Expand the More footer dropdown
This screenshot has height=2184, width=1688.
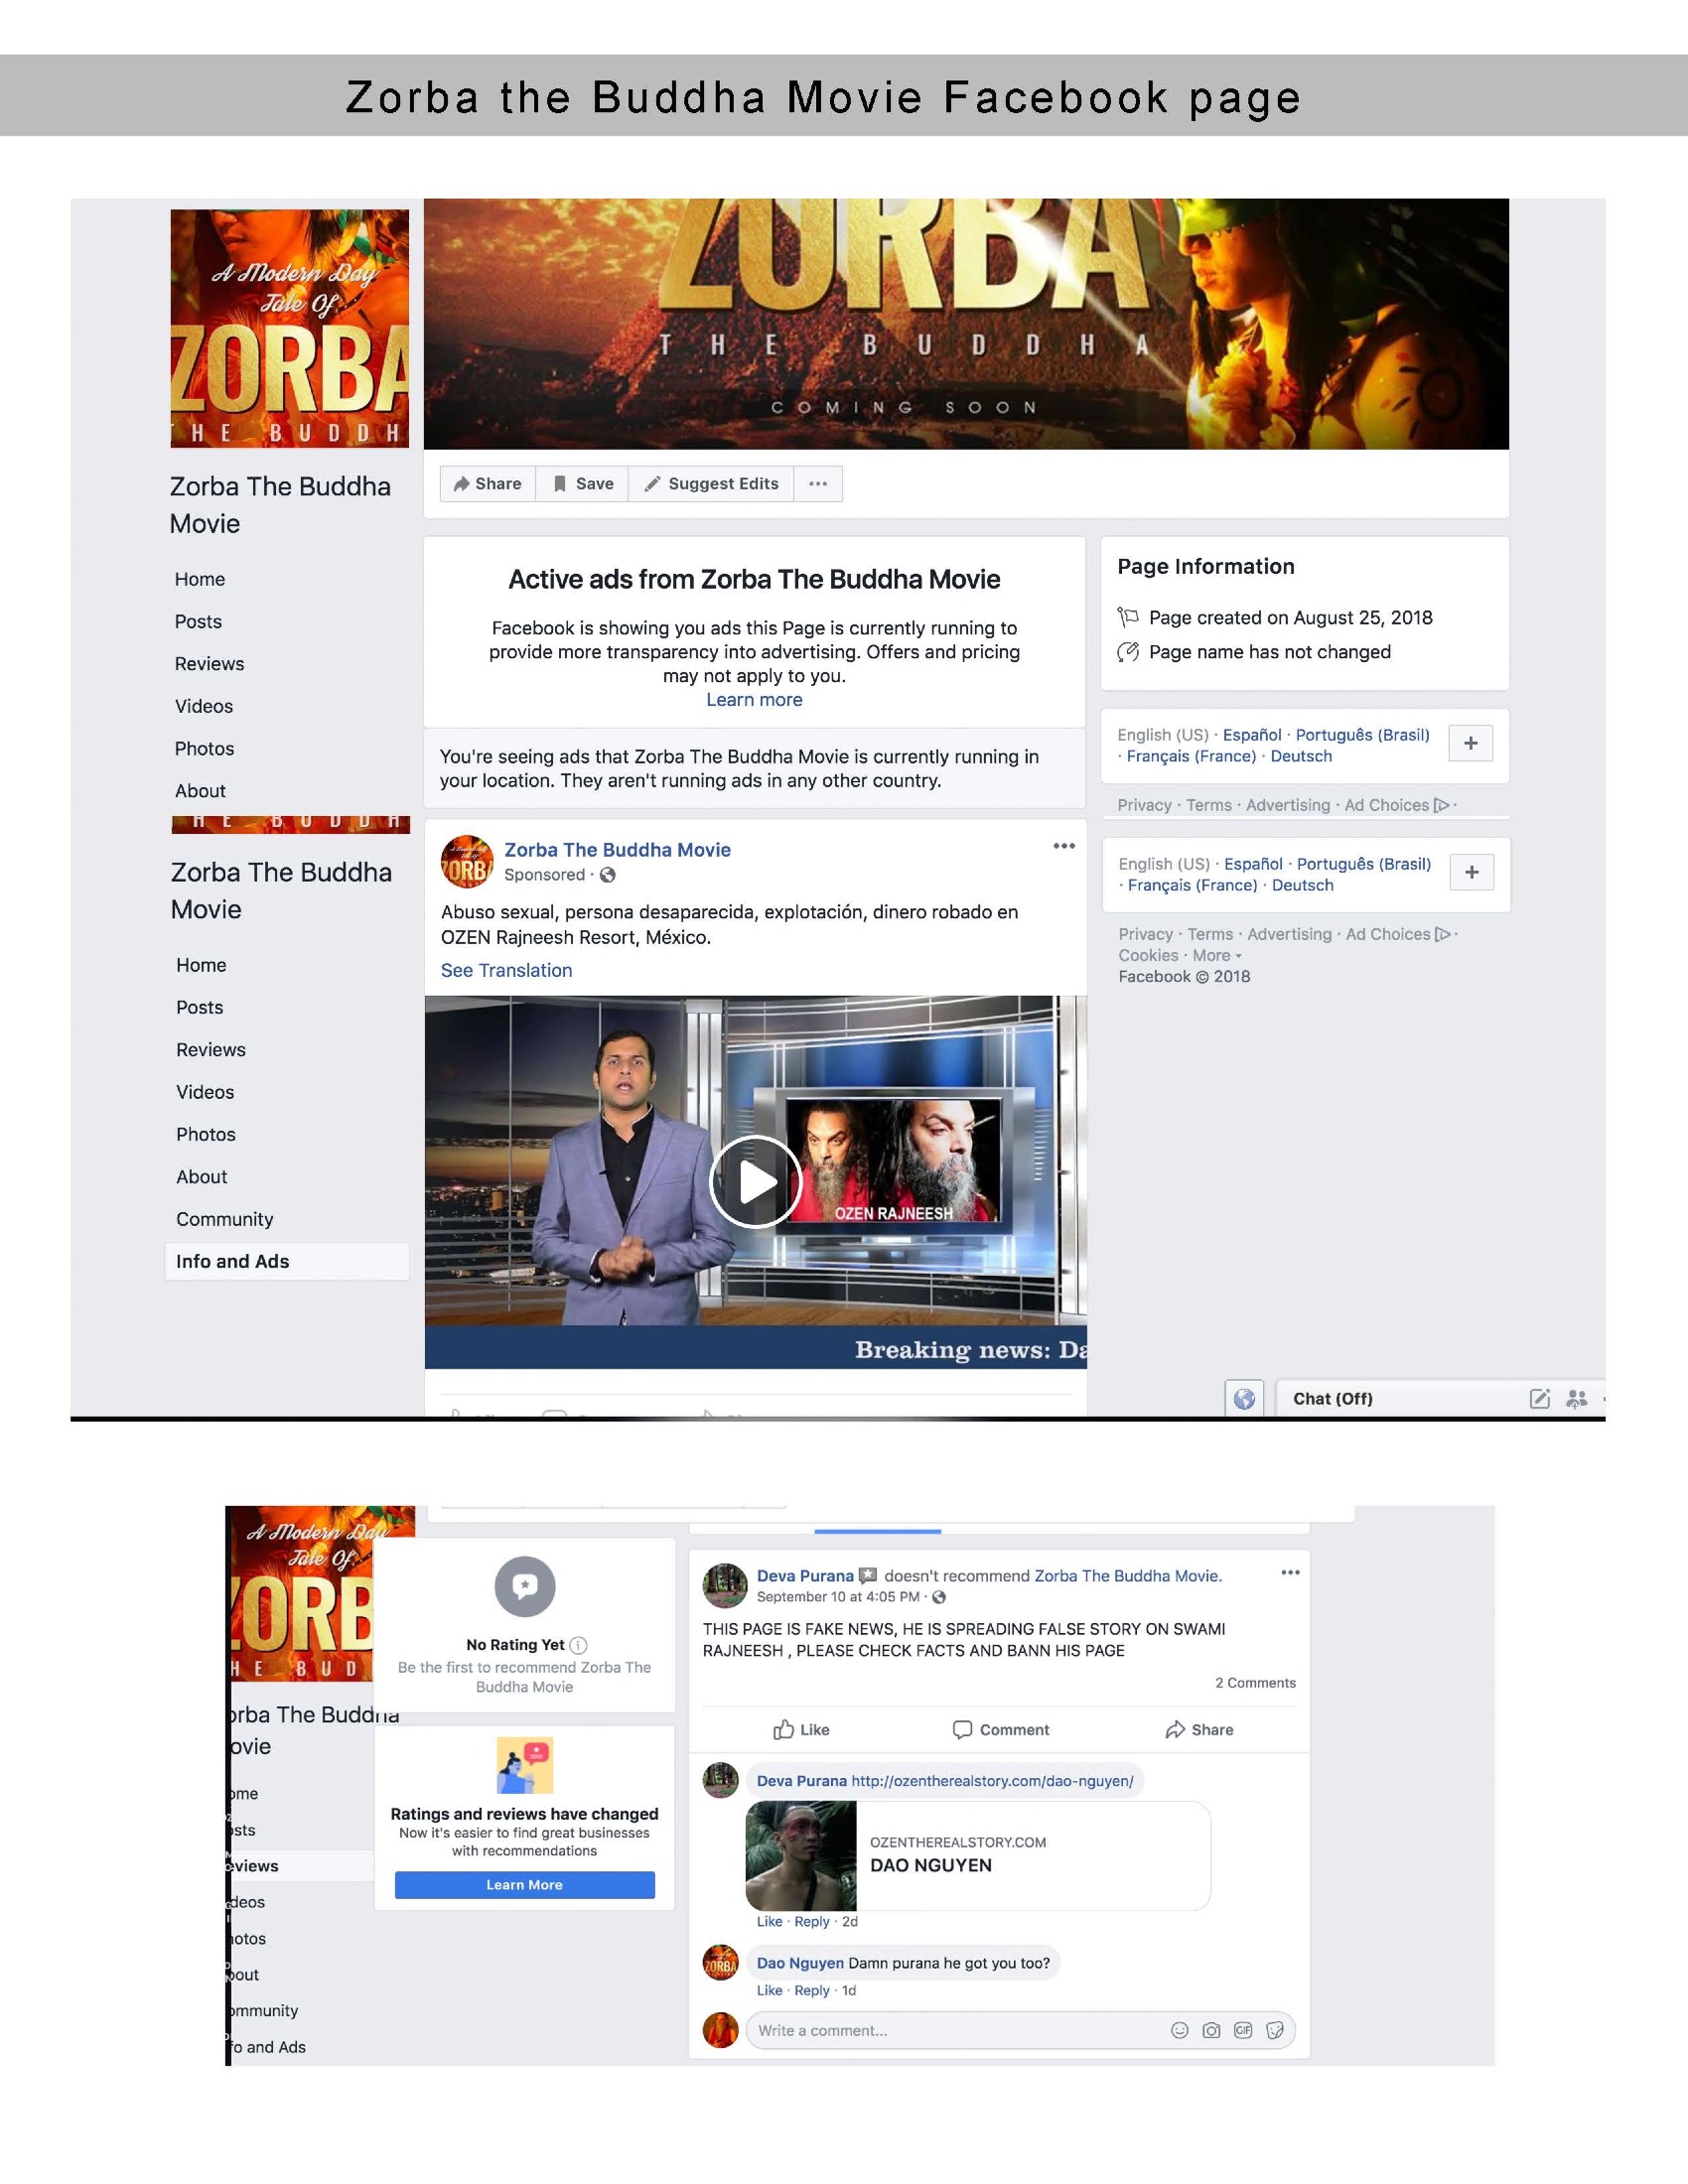click(x=1217, y=956)
